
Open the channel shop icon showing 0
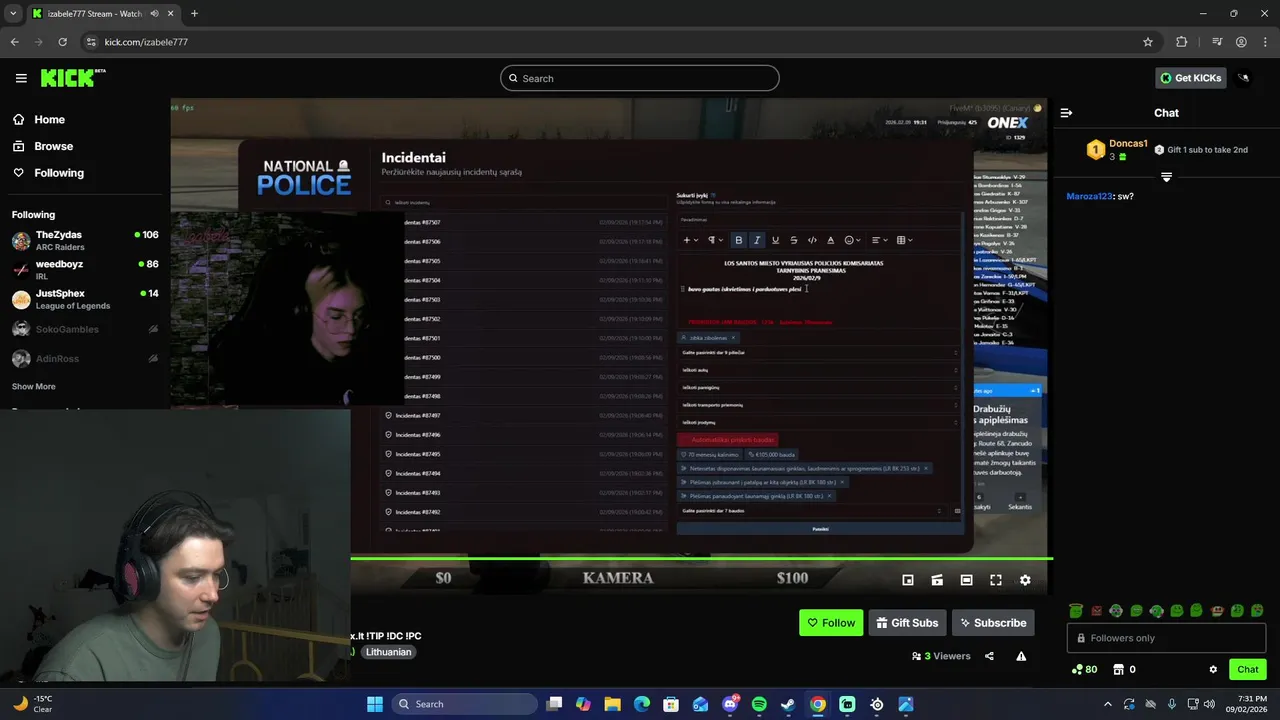pos(1125,669)
